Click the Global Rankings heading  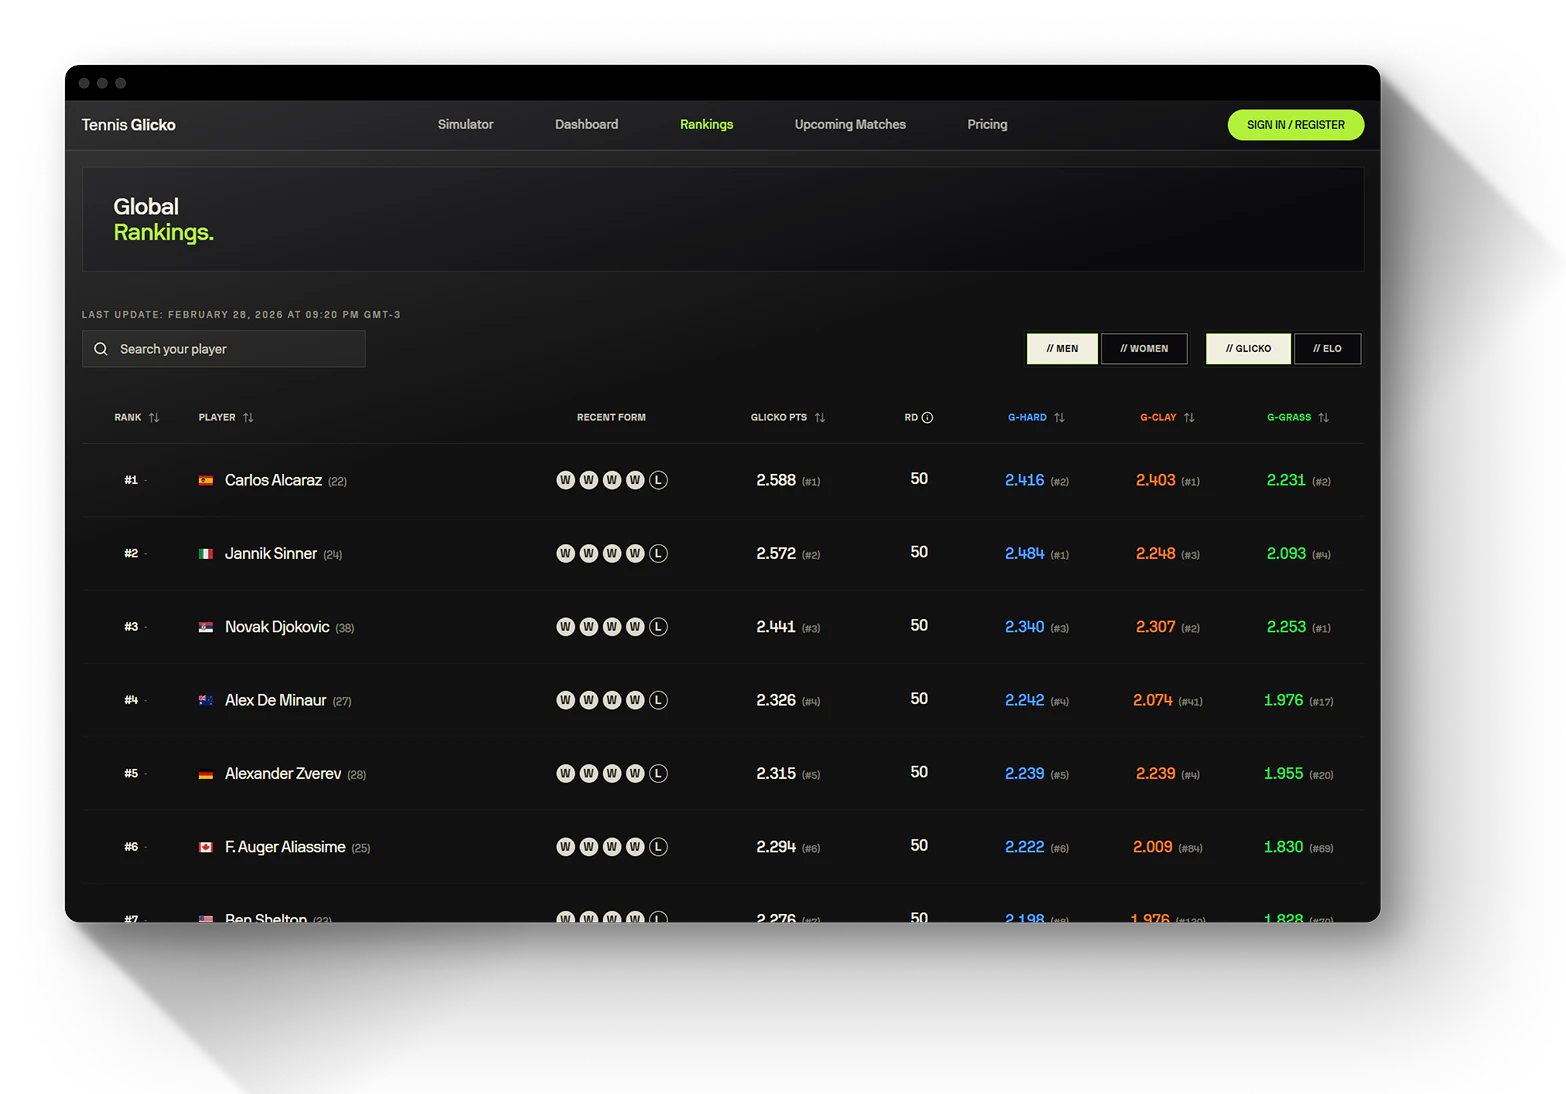163,219
